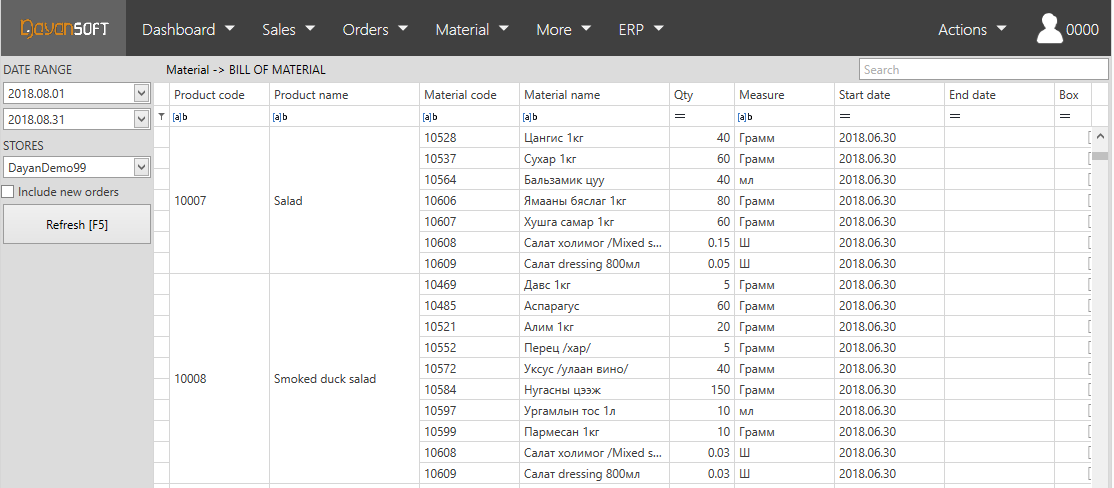Select the Ямааны бяслаг 1кг cell
The height and width of the screenshot is (488, 1114).
pyautogui.click(x=595, y=200)
